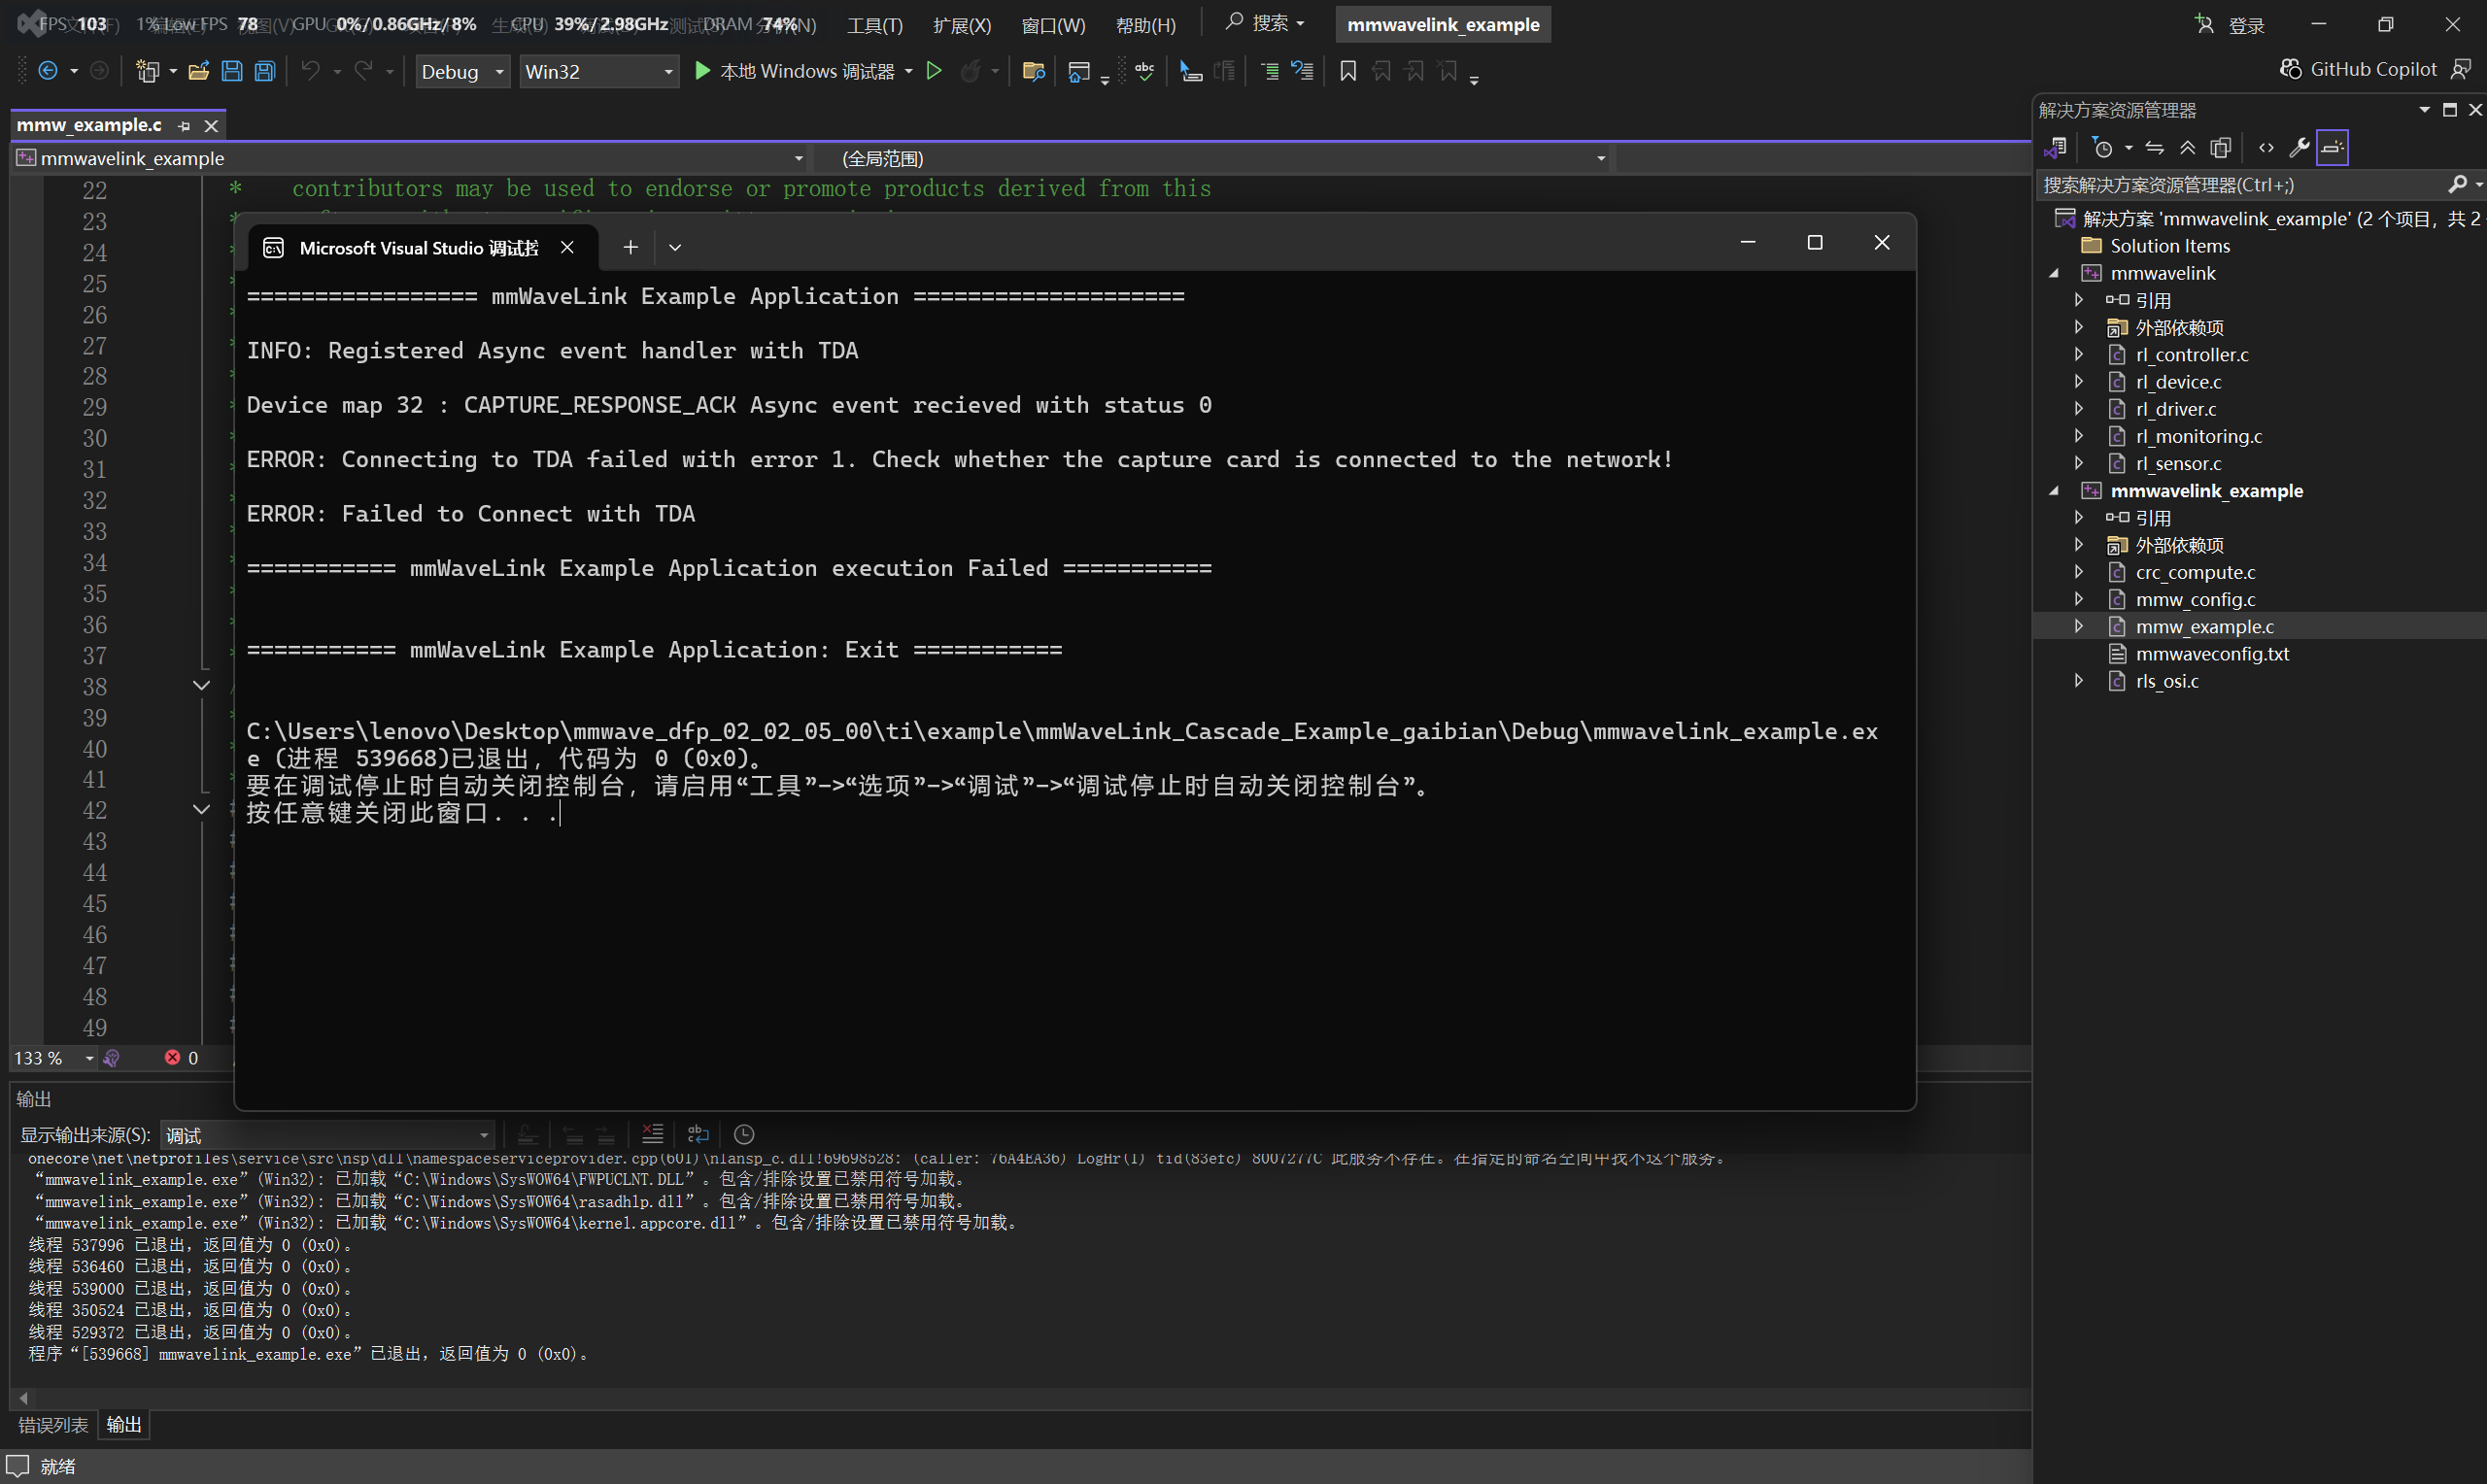The width and height of the screenshot is (2487, 1484).
Task: Toggle word wrap in the output panel
Action: click(x=698, y=1134)
